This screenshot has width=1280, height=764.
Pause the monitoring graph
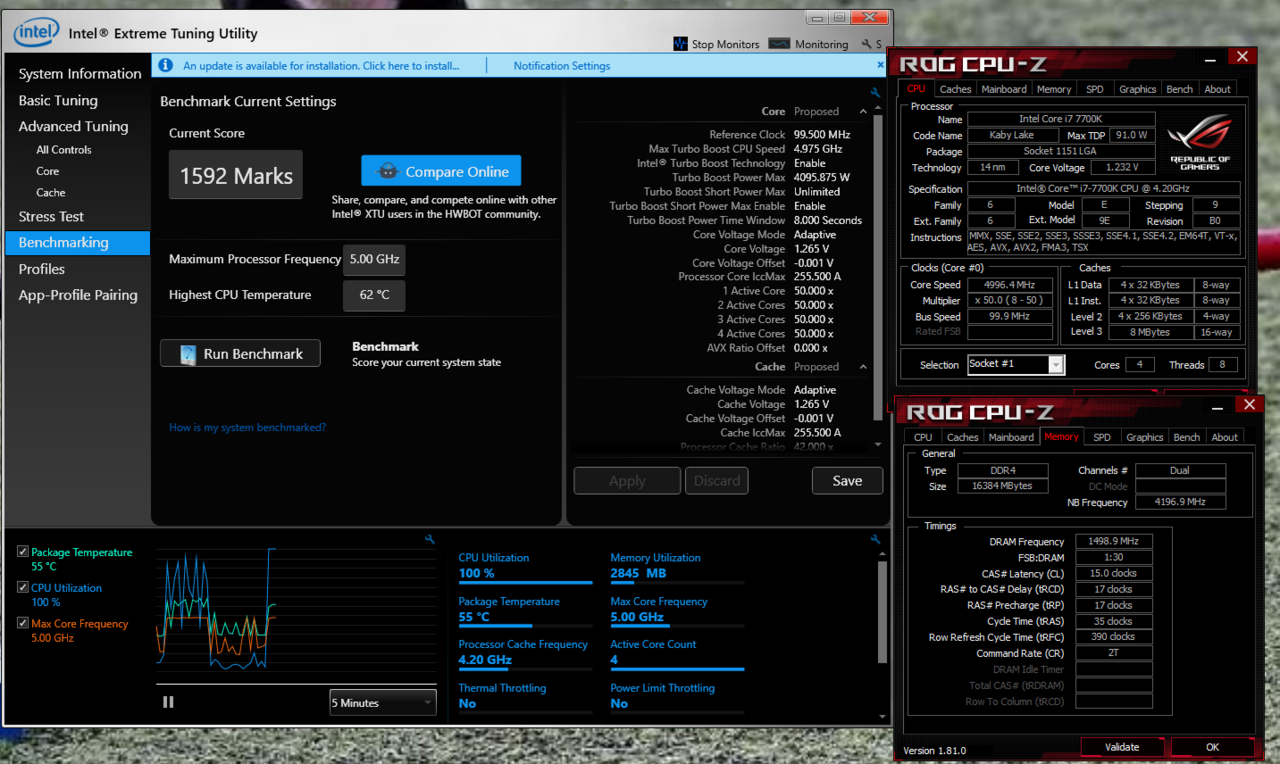[168, 702]
